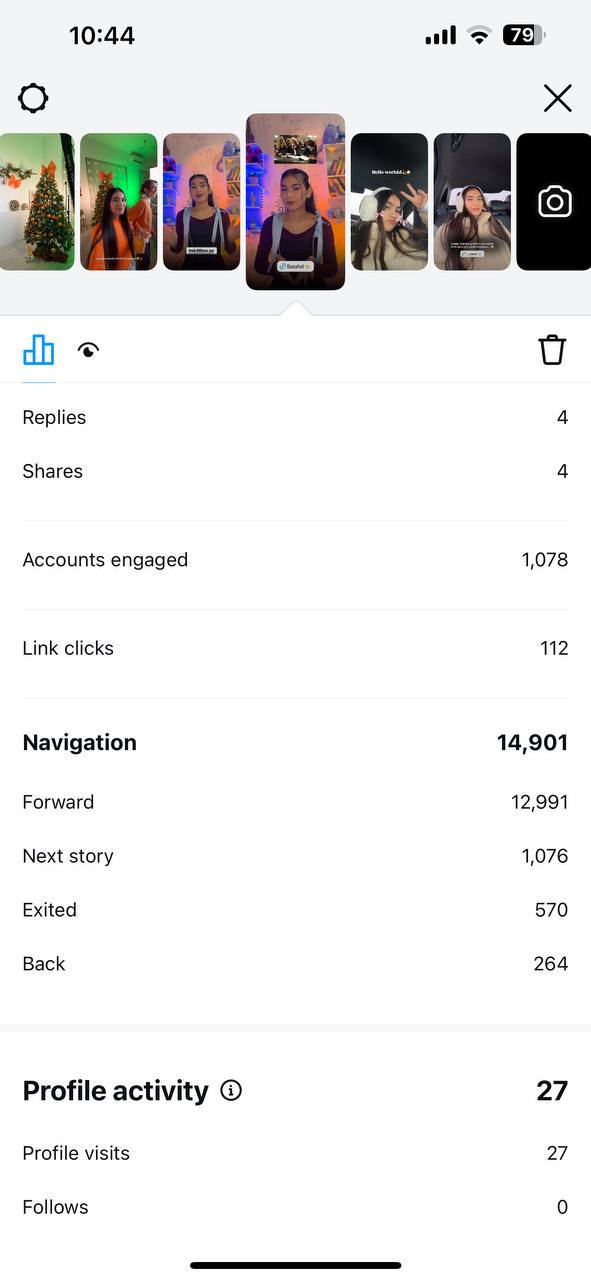
Task: Tap the Link clicks row
Action: pyautogui.click(x=295, y=648)
